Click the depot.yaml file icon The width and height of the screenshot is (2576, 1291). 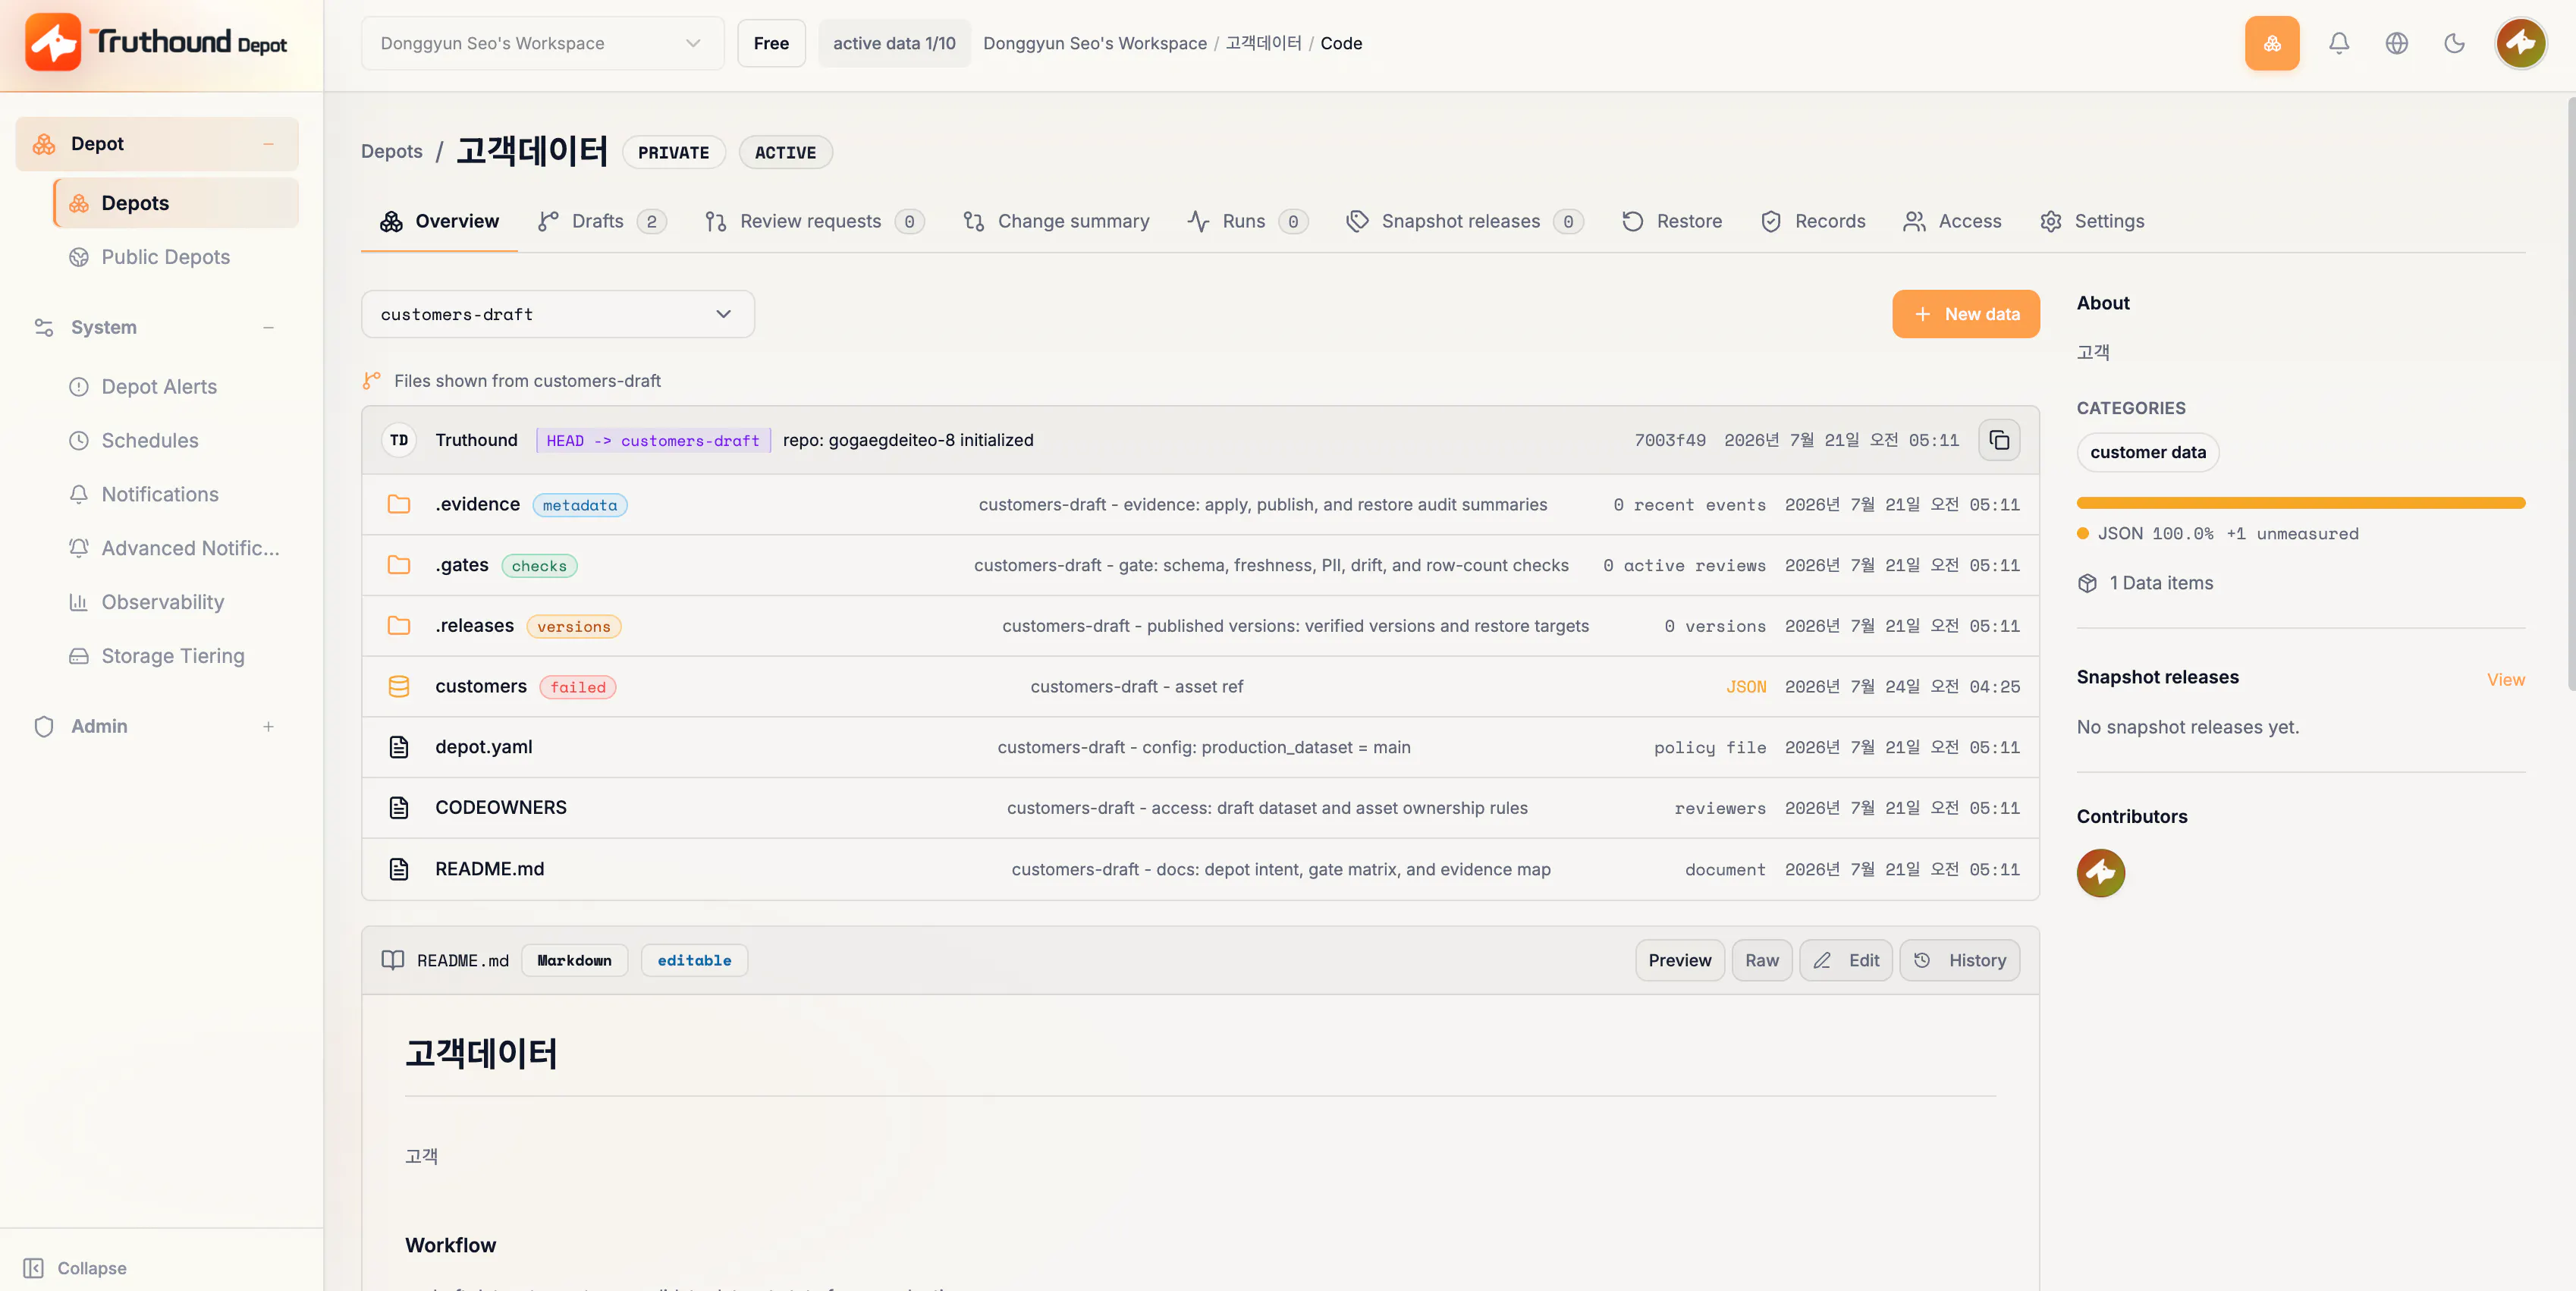tap(398, 747)
